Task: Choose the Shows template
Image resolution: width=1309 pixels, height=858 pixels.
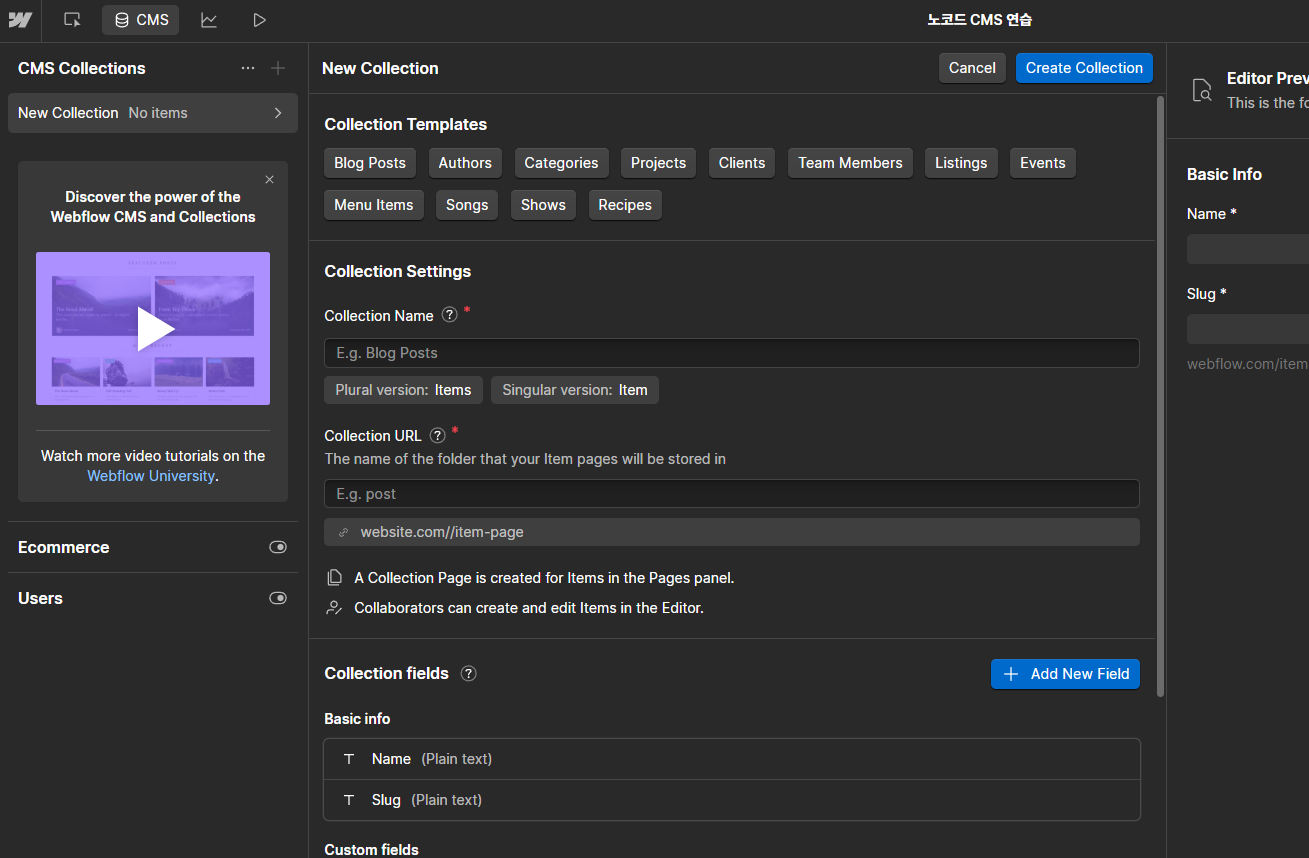Action: tap(543, 205)
